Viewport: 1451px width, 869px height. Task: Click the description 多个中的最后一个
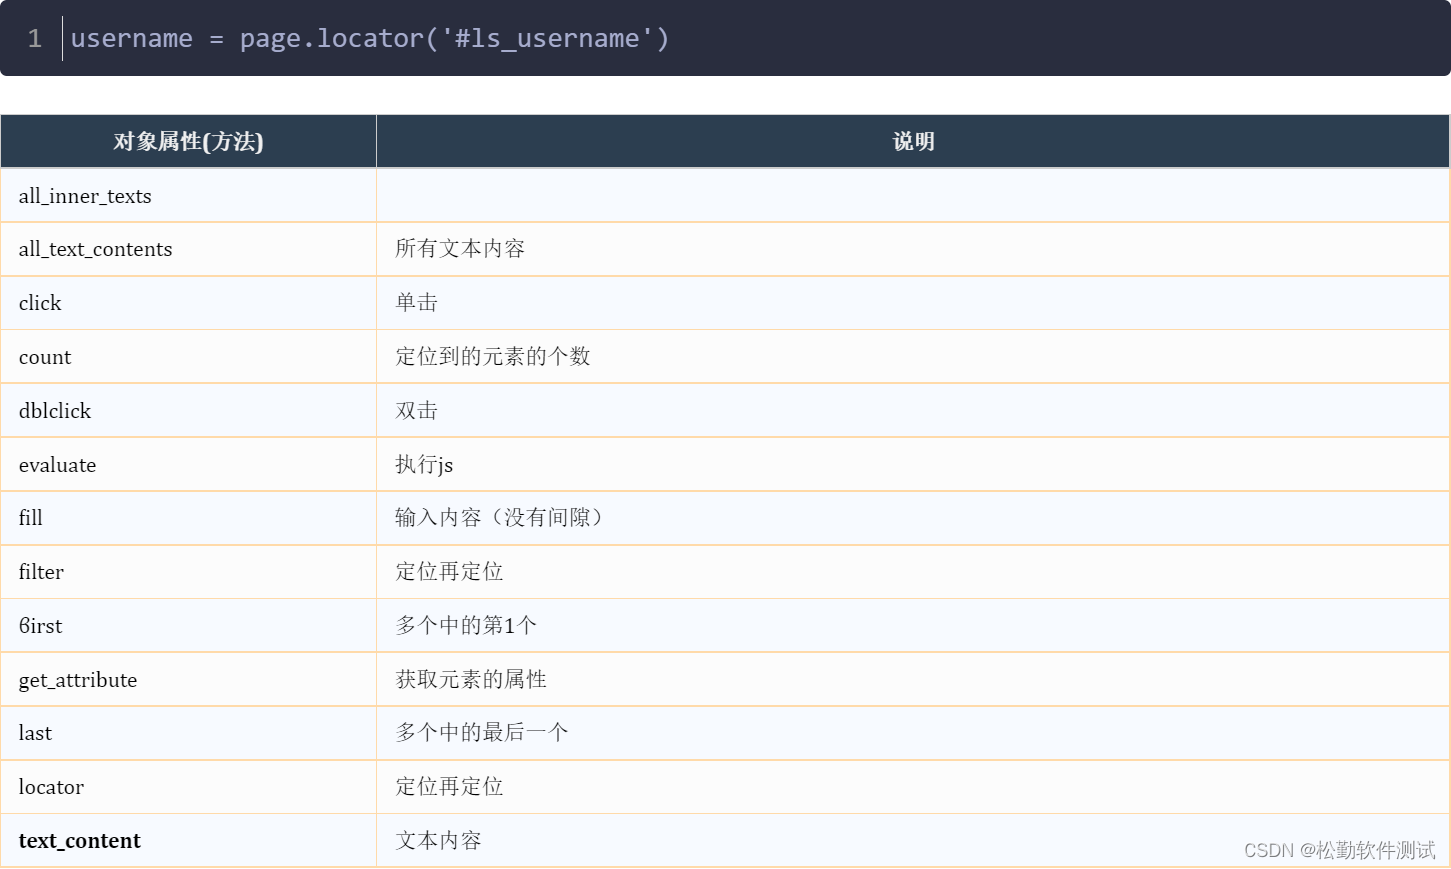pyautogui.click(x=482, y=733)
